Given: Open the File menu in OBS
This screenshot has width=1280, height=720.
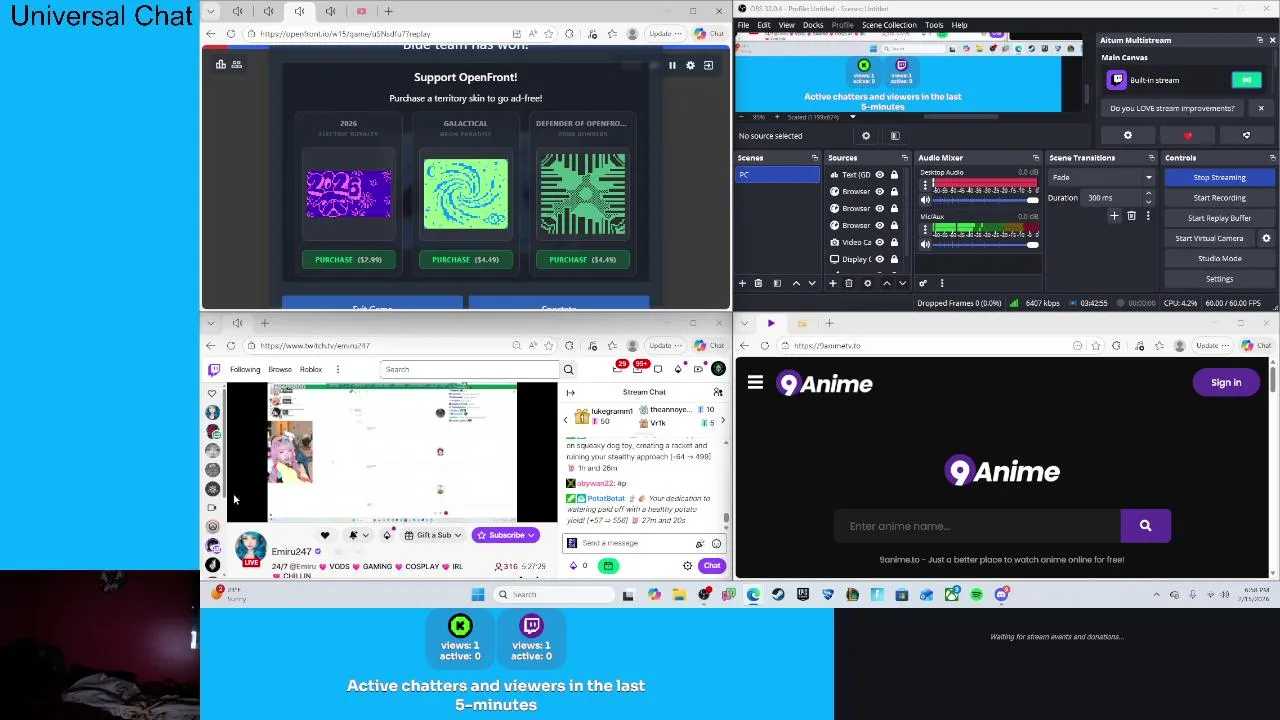Looking at the screenshot, I should coord(744,25).
